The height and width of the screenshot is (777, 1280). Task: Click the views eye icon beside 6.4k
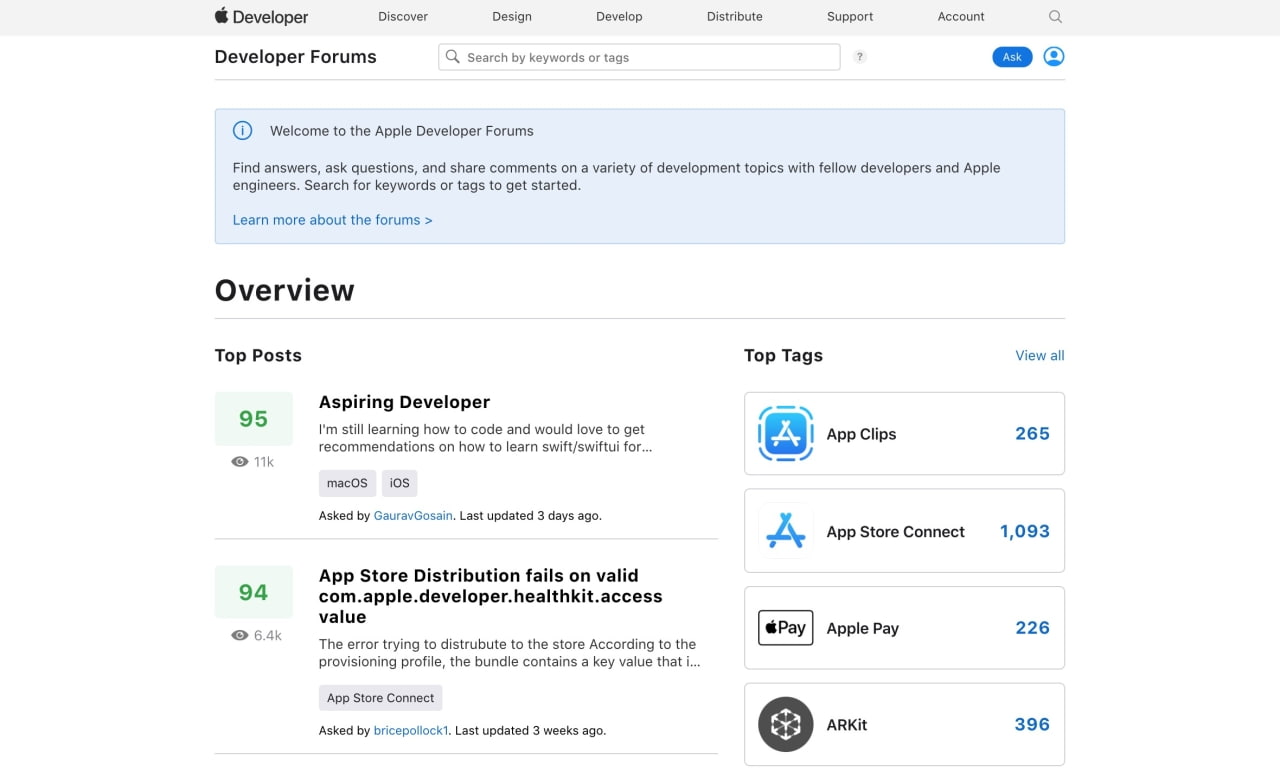pos(239,635)
